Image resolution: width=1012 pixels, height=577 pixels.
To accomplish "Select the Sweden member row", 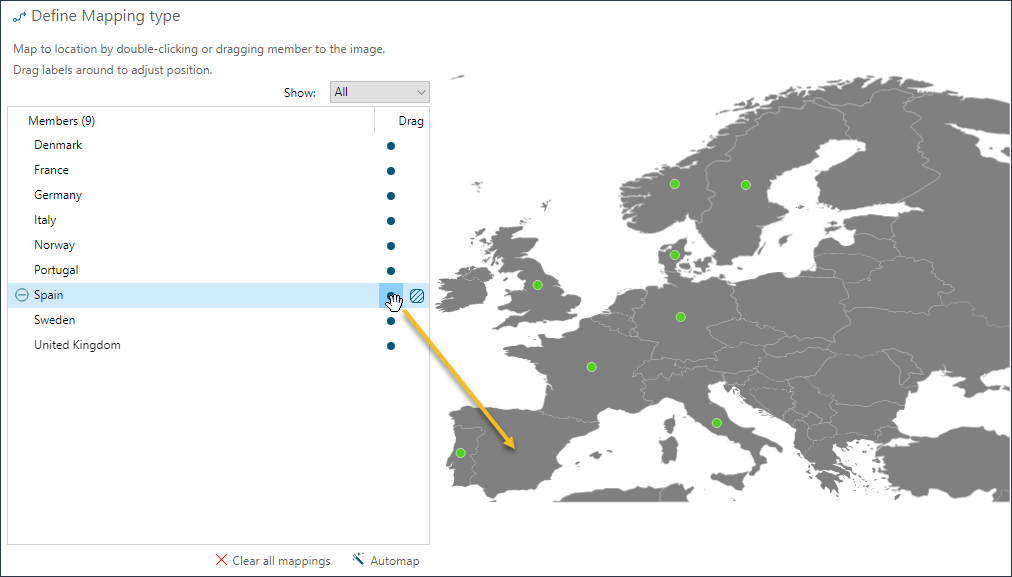I will pyautogui.click(x=218, y=320).
